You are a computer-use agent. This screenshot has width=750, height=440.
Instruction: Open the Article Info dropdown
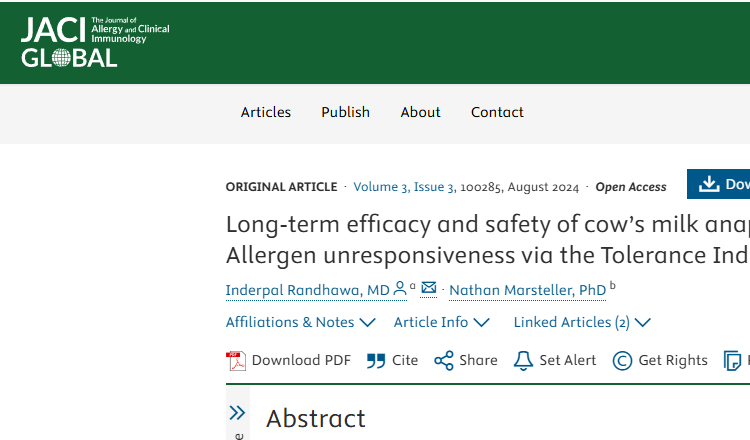click(x=441, y=322)
